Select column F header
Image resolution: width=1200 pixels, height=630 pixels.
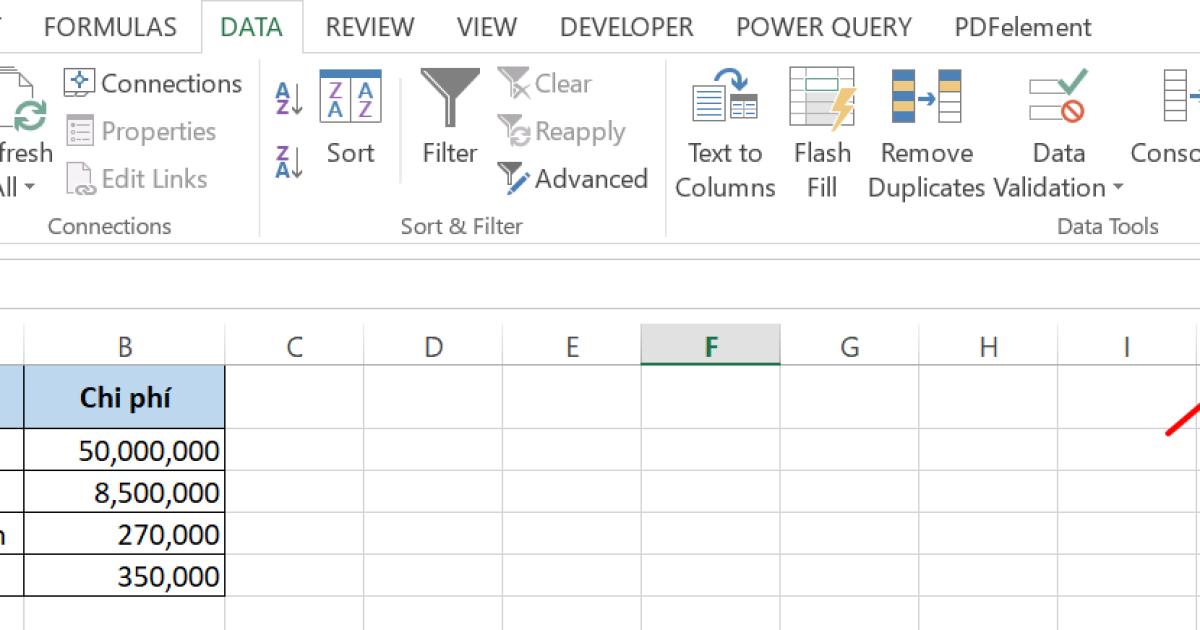coord(710,346)
